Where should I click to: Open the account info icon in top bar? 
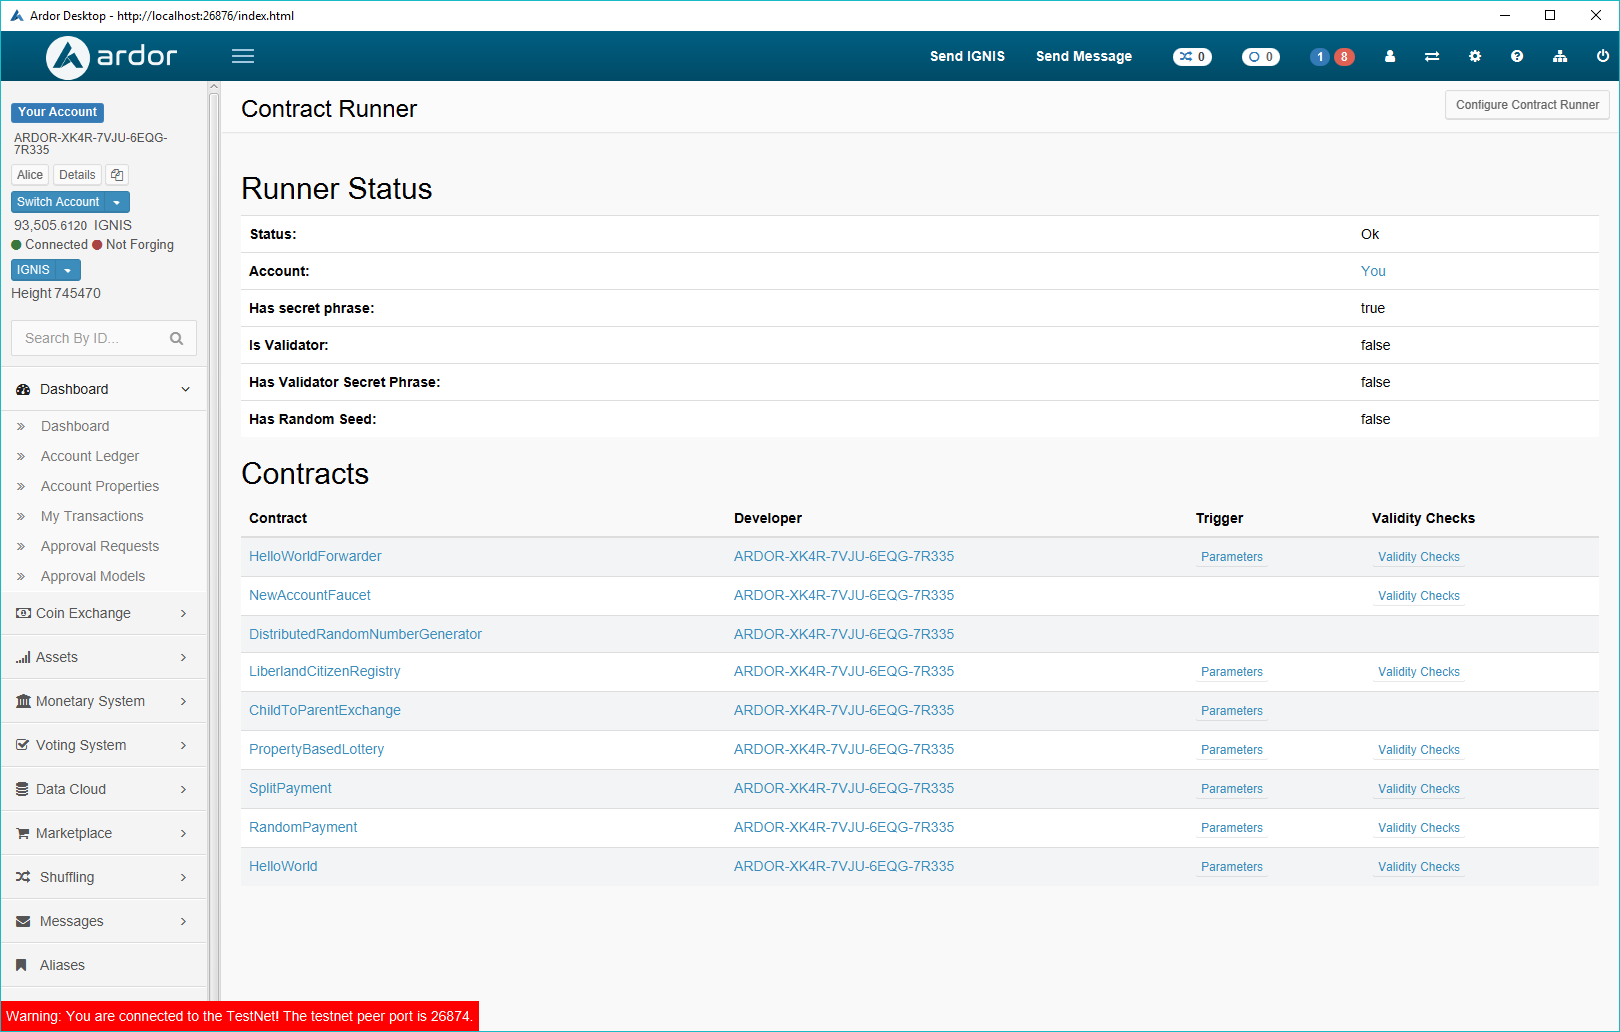[1389, 57]
